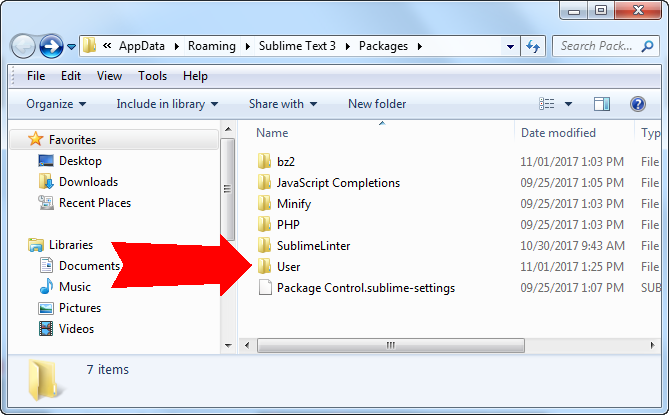The image size is (669, 415).
Task: Select the User folder
Action: [x=288, y=267]
